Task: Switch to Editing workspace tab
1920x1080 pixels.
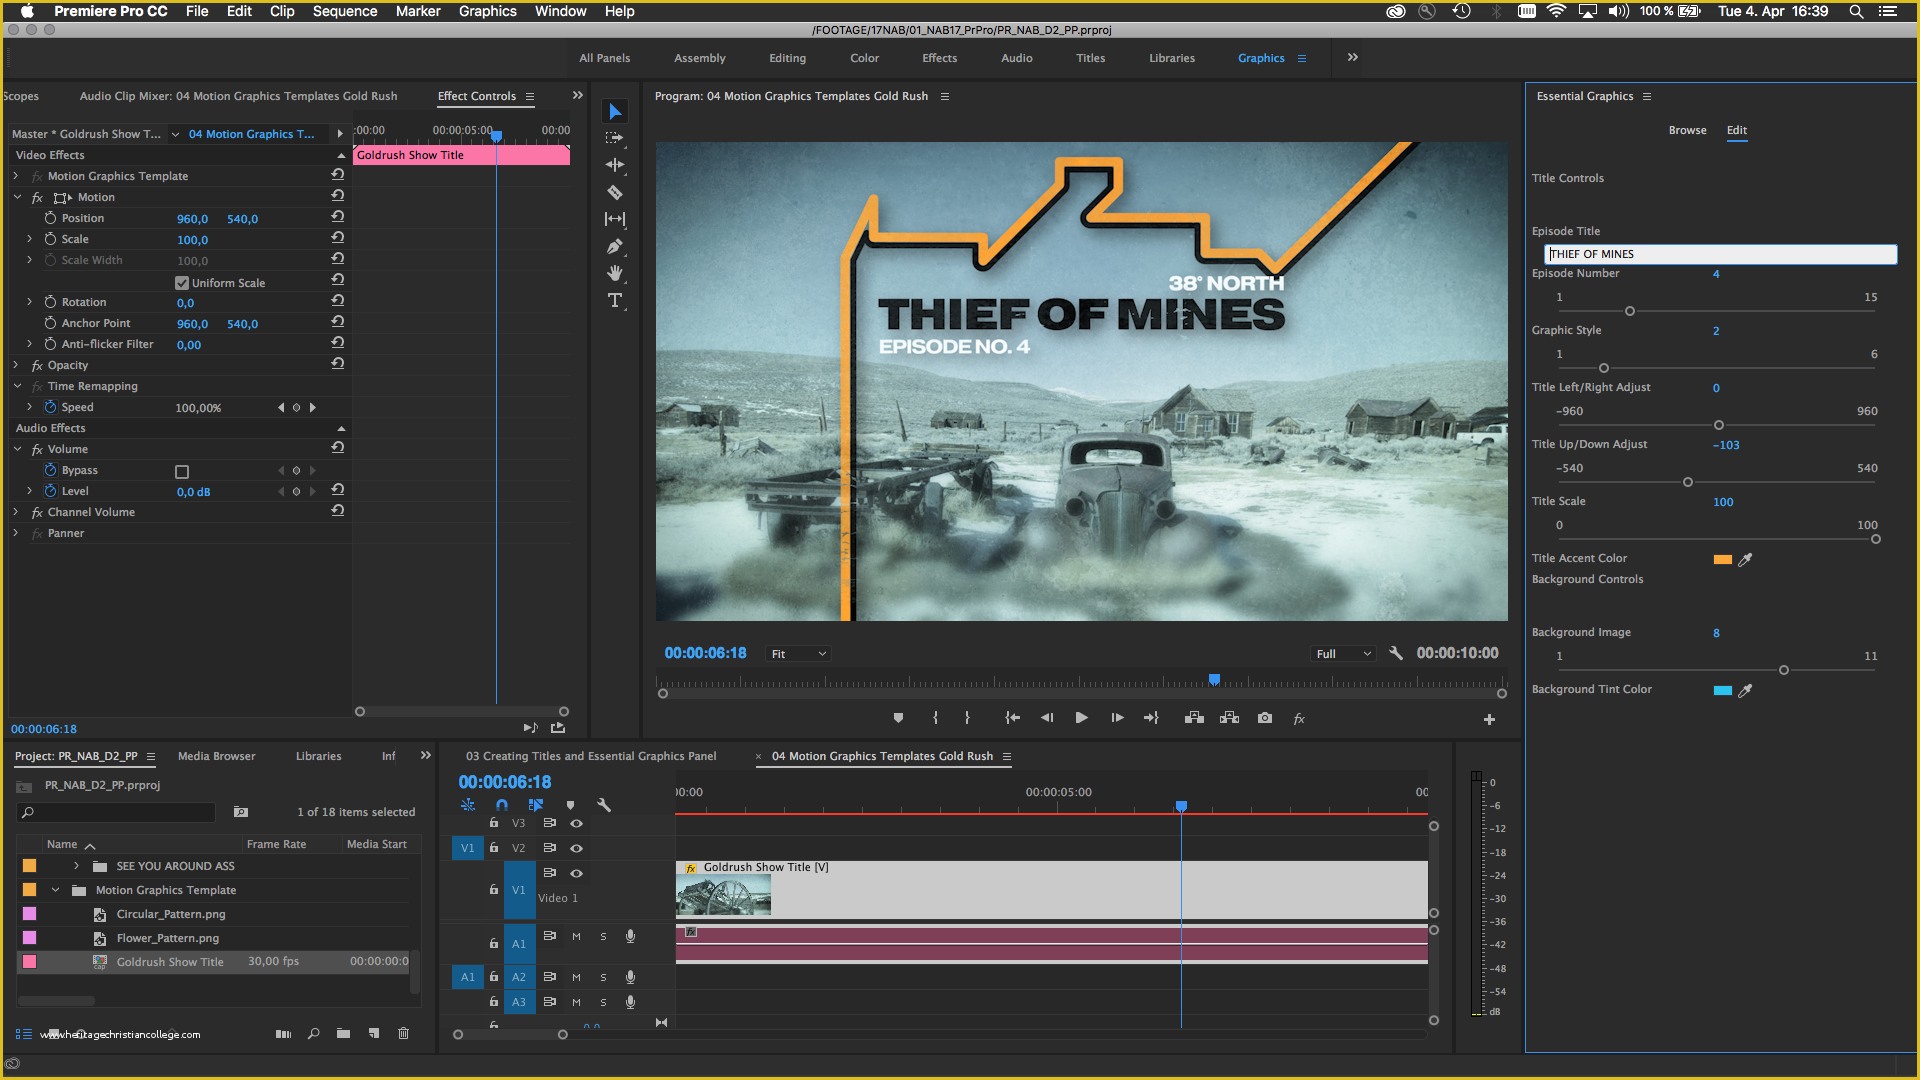Action: 787,58
